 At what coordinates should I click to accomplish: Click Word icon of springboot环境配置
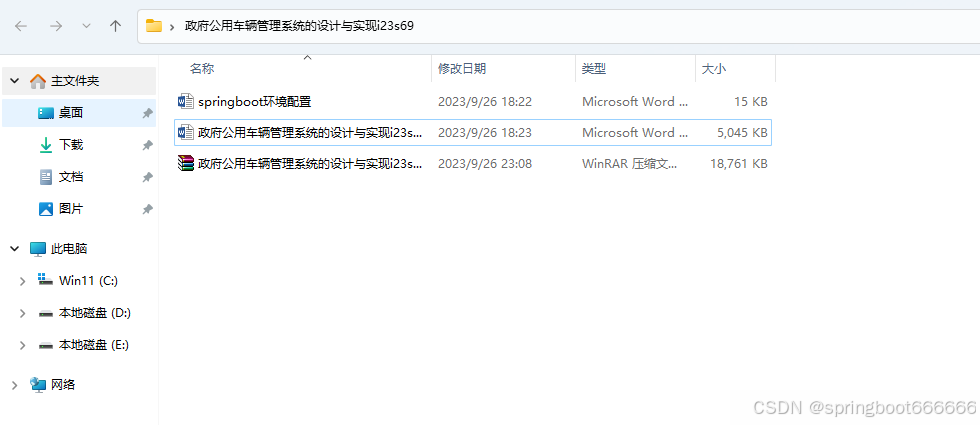pyautogui.click(x=186, y=101)
